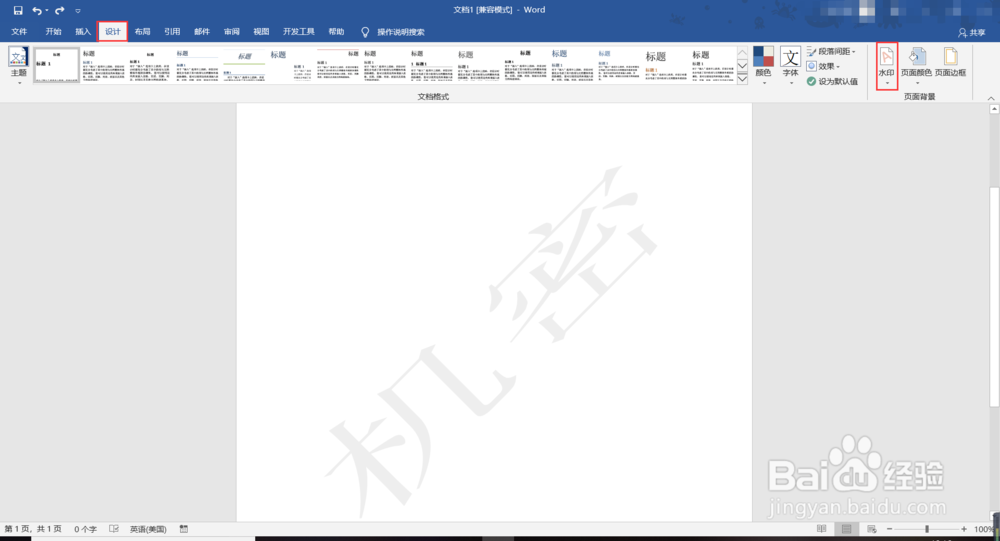The image size is (1000, 541).
Task: Switch to the 开始 tab
Action: point(54,31)
